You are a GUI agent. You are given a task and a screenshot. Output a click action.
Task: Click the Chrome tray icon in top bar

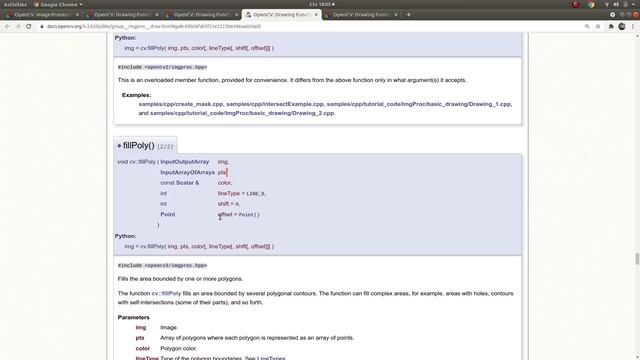pos(591,4)
